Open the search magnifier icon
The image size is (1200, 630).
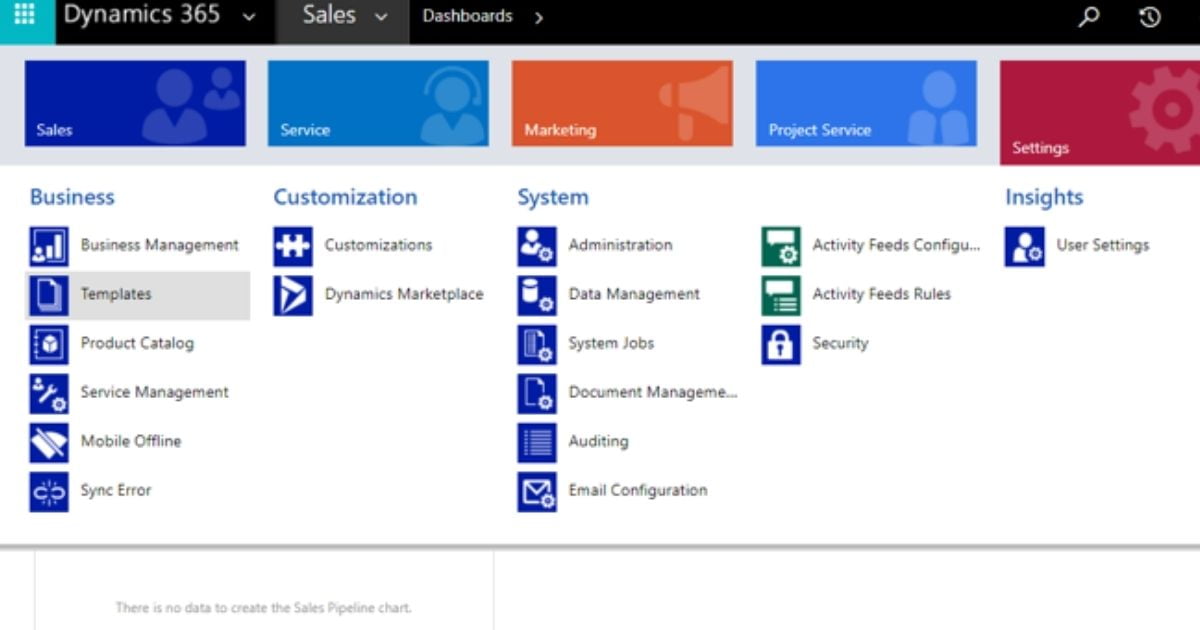coord(1090,17)
